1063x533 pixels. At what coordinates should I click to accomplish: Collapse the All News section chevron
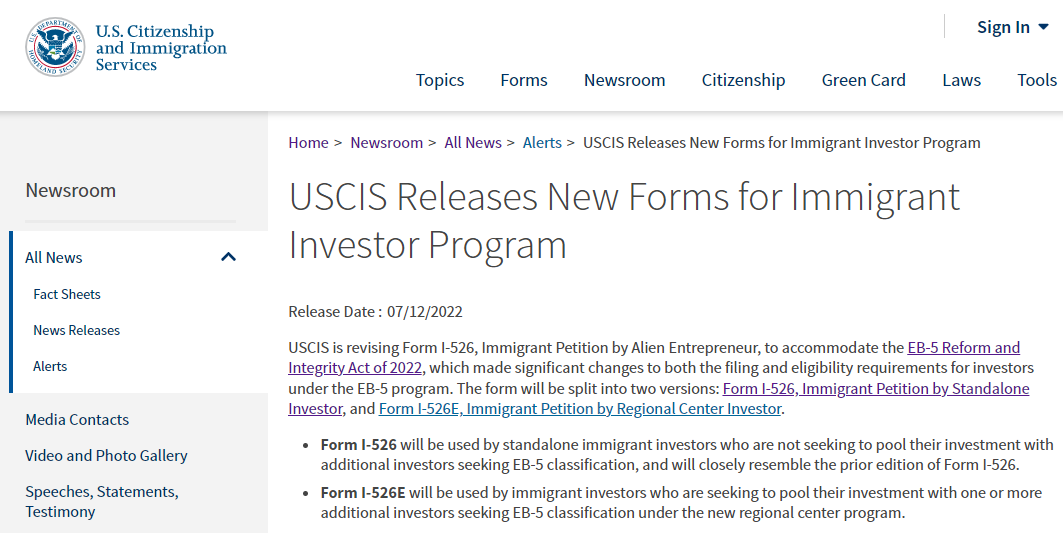[x=228, y=257]
